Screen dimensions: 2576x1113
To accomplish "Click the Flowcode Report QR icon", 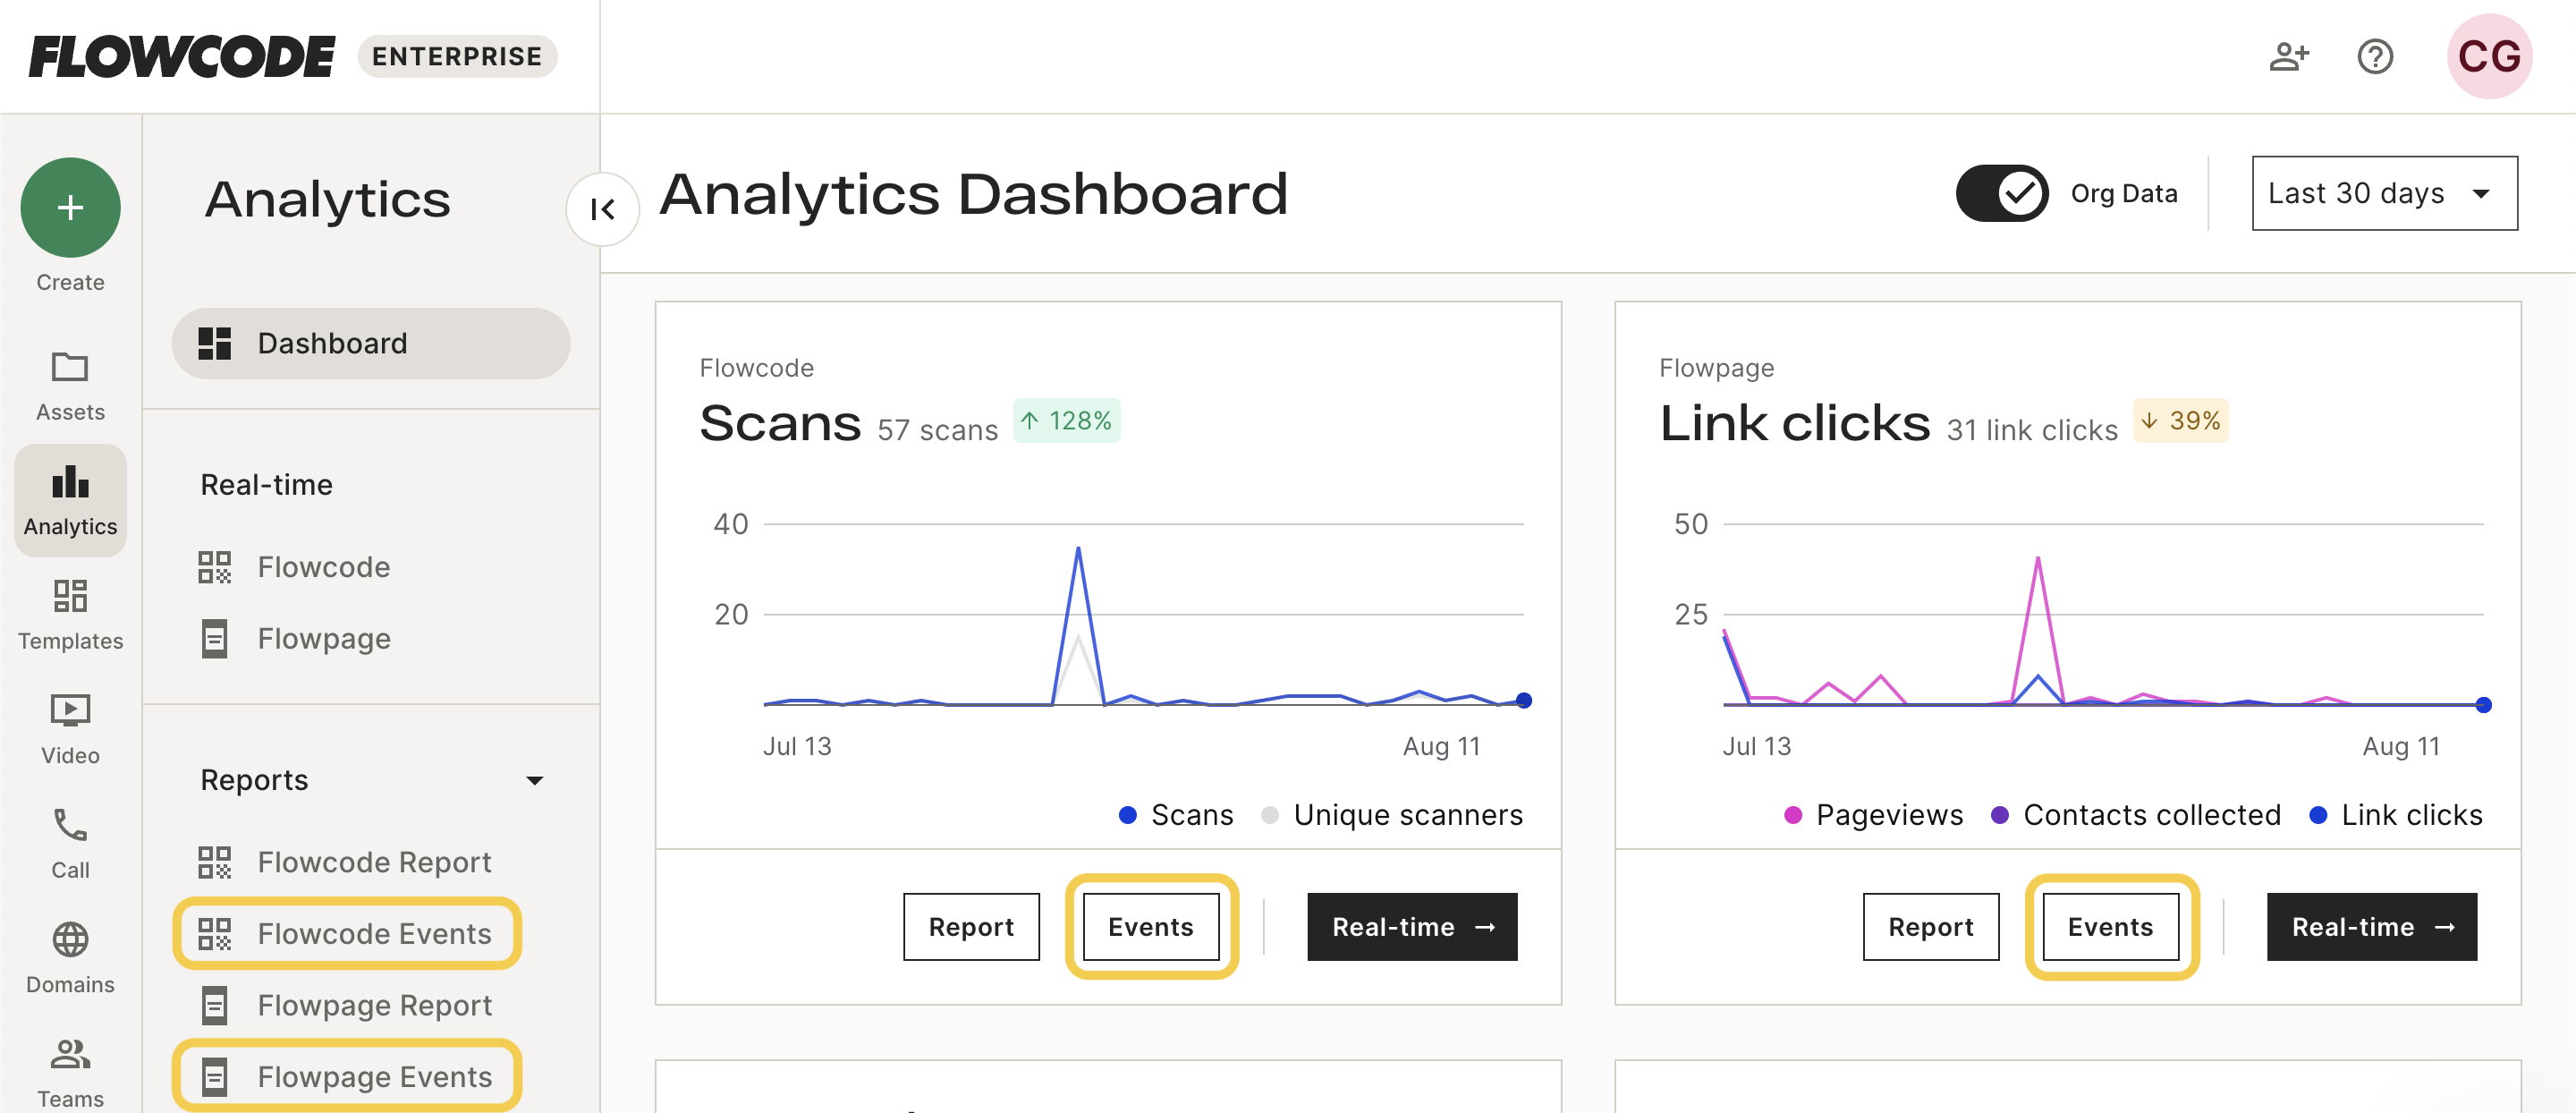I will pos(214,862).
